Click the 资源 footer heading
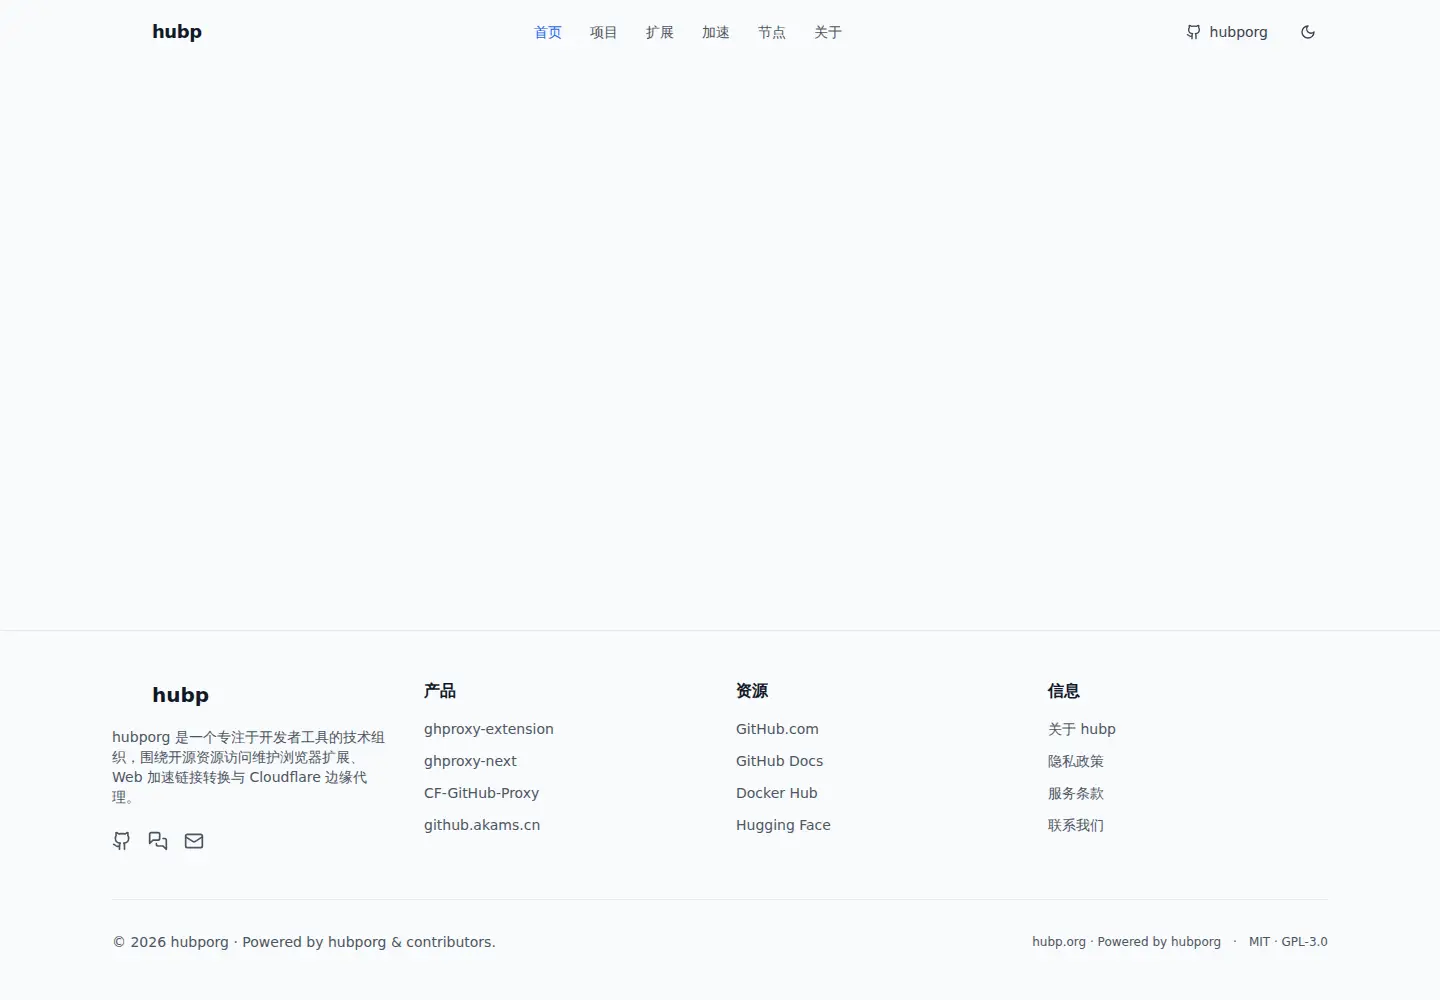The width and height of the screenshot is (1440, 1000). pyautogui.click(x=752, y=691)
